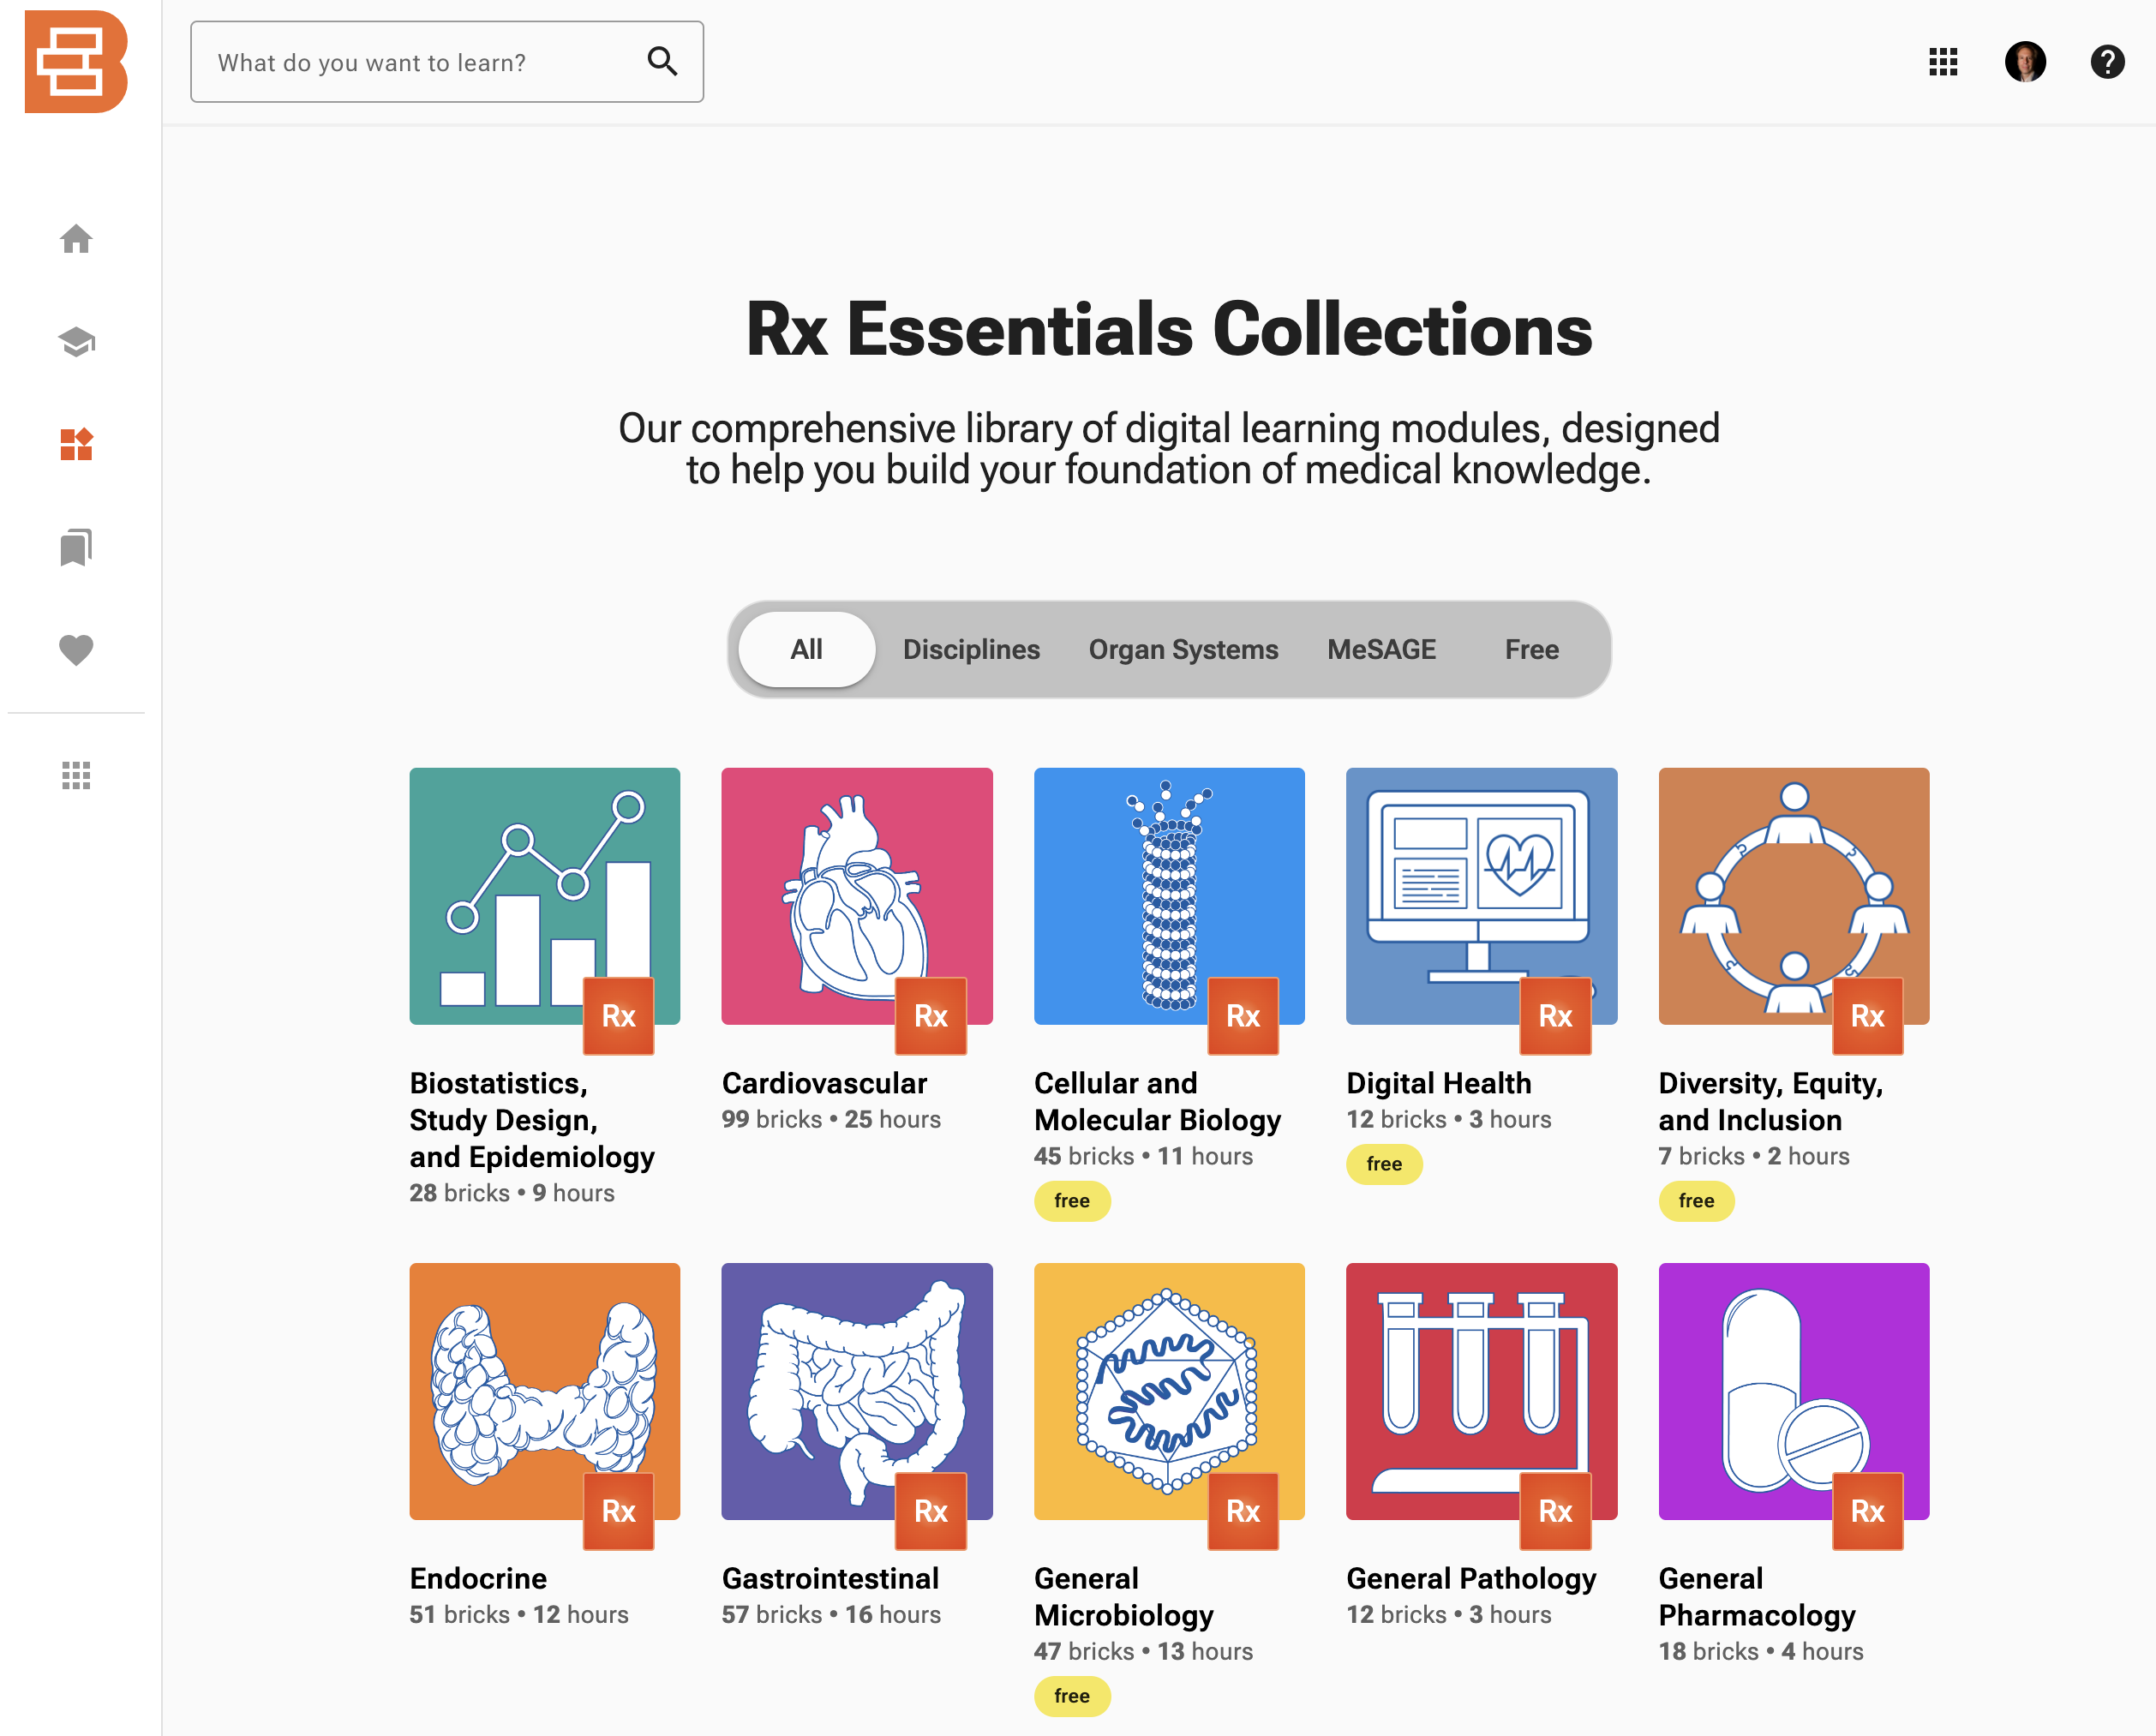This screenshot has width=2156, height=1736.
Task: Type in the 'What do you want to learn?' field
Action: click(x=420, y=62)
